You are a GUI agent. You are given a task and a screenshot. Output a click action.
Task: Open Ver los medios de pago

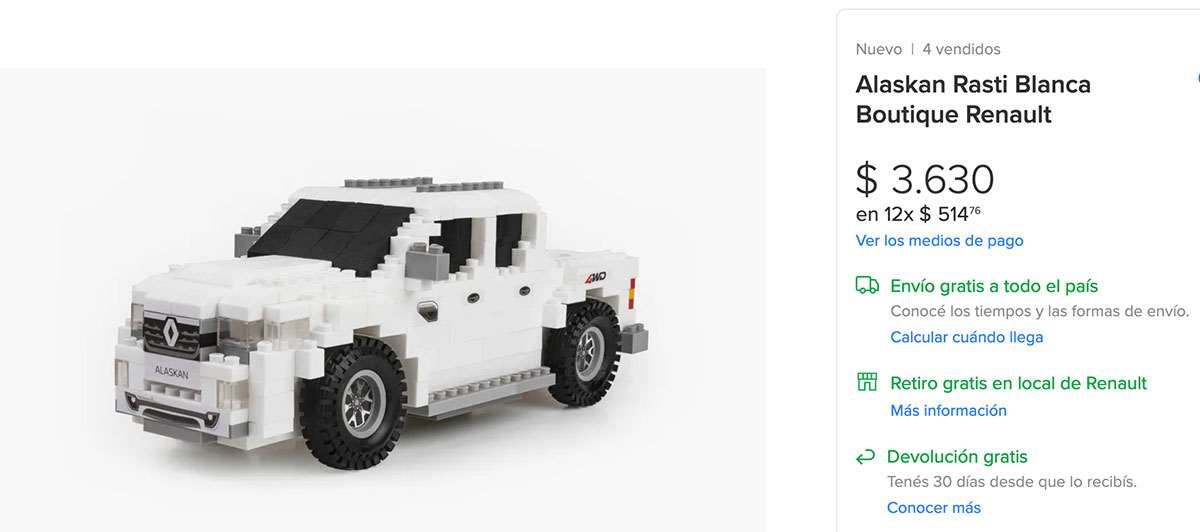[x=939, y=241]
